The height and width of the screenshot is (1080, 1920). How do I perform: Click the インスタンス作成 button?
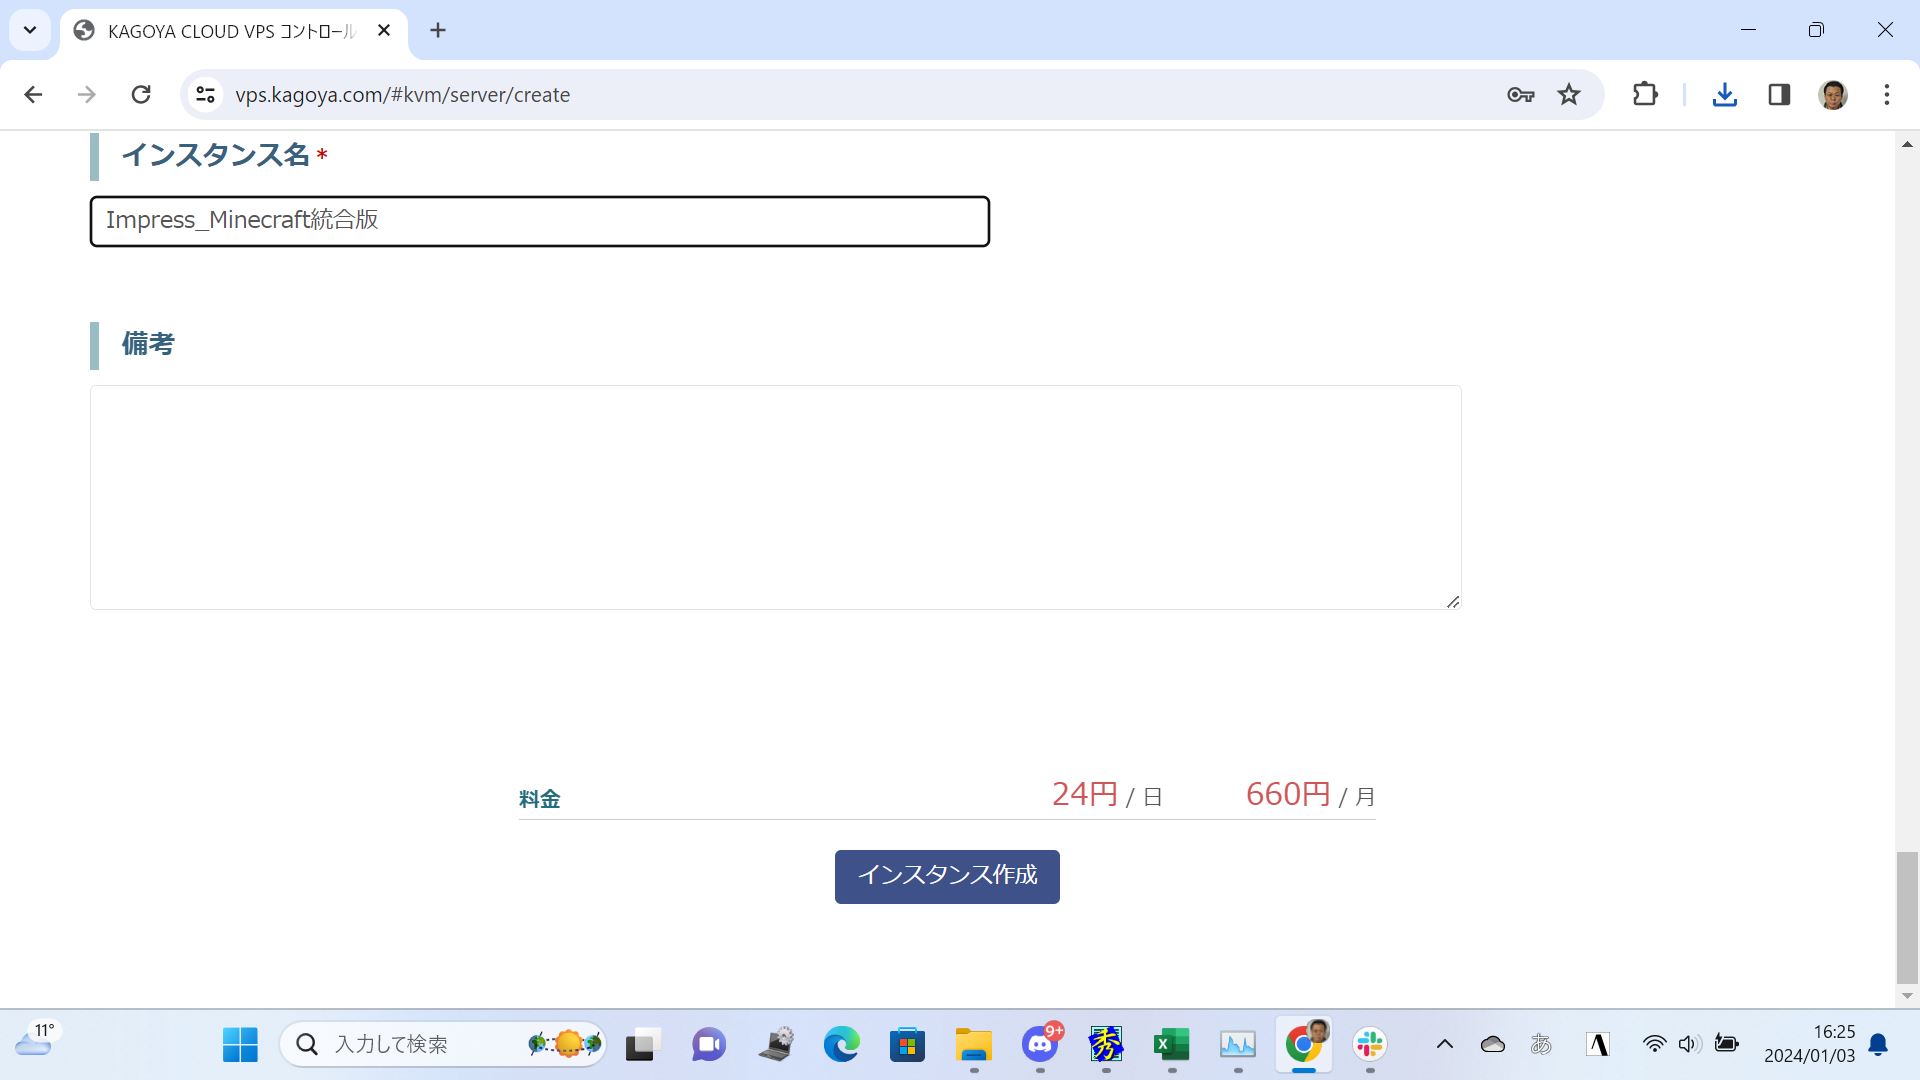pyautogui.click(x=946, y=876)
